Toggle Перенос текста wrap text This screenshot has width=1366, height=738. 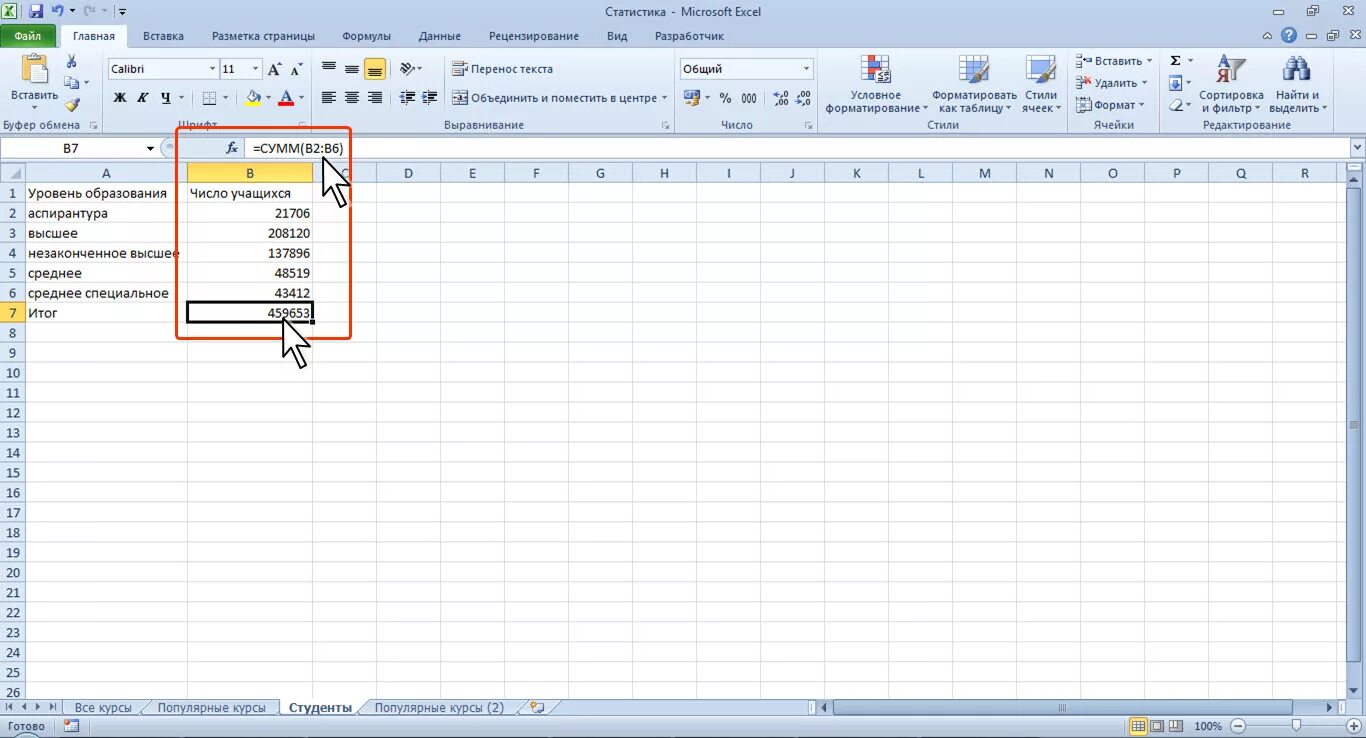[502, 69]
